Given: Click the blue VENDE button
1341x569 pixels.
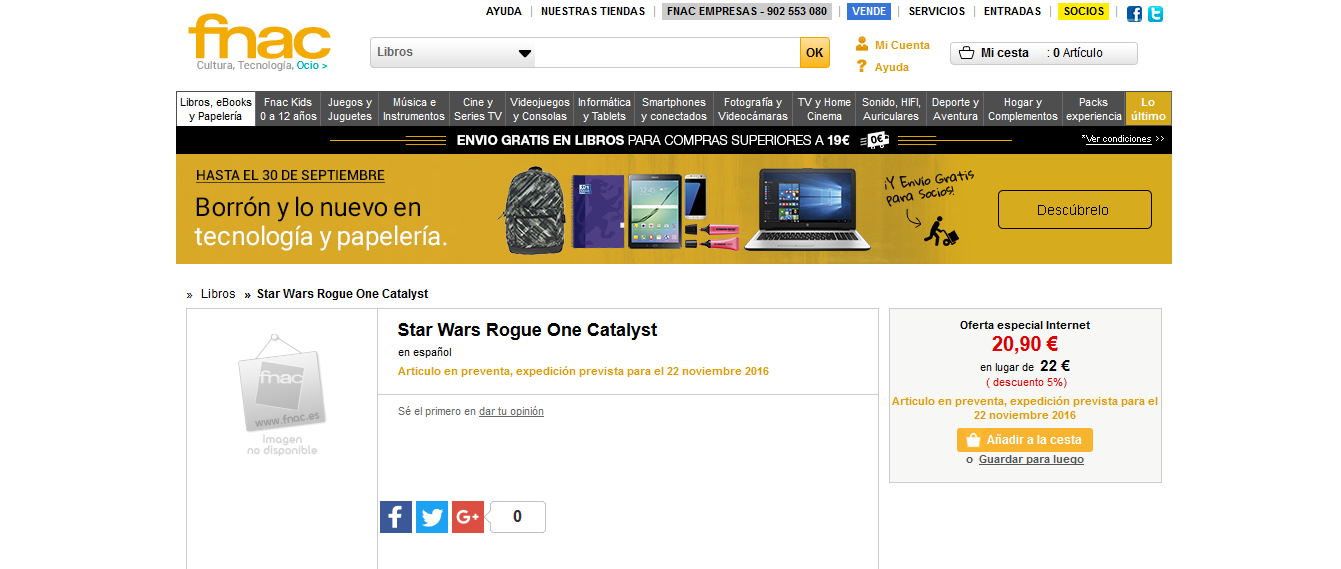Looking at the screenshot, I should [869, 11].
